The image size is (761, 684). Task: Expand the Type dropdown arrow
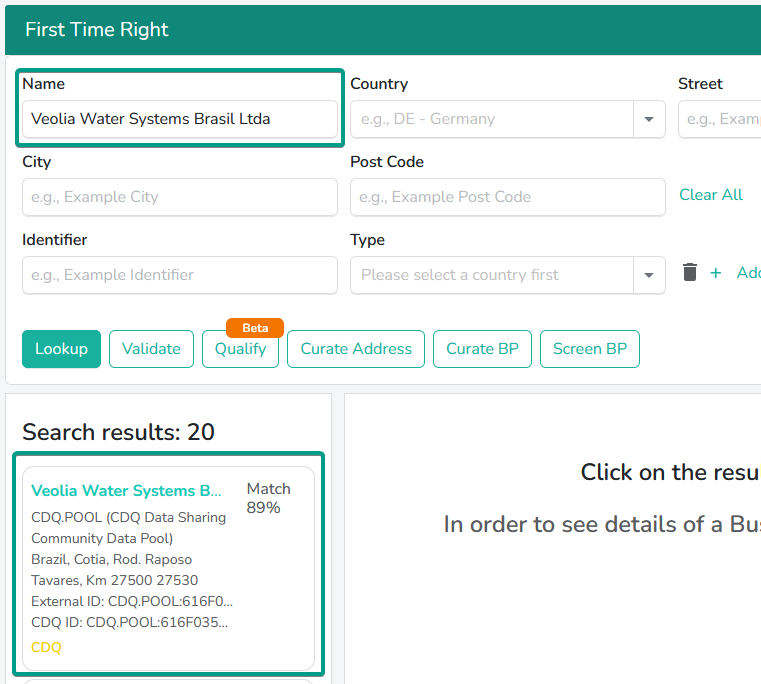tap(649, 275)
